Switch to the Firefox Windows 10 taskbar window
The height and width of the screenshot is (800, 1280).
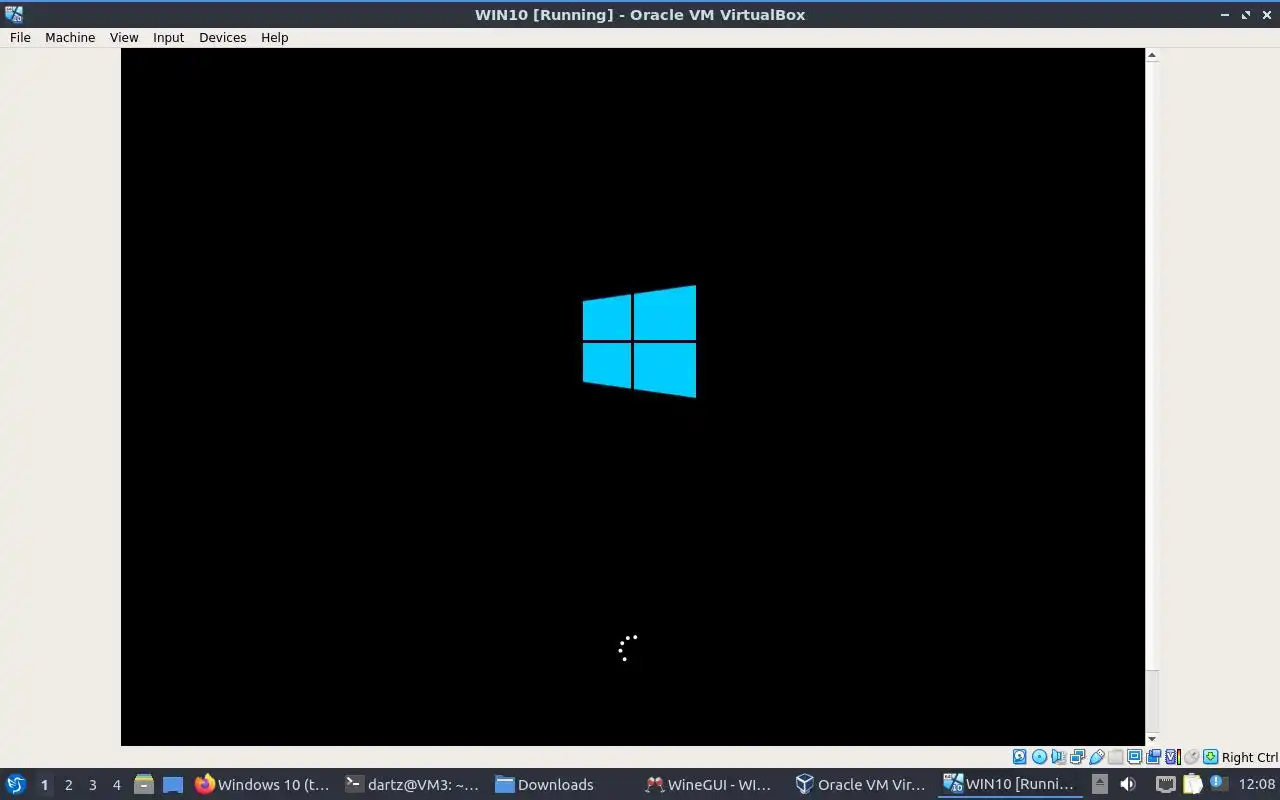click(263, 784)
